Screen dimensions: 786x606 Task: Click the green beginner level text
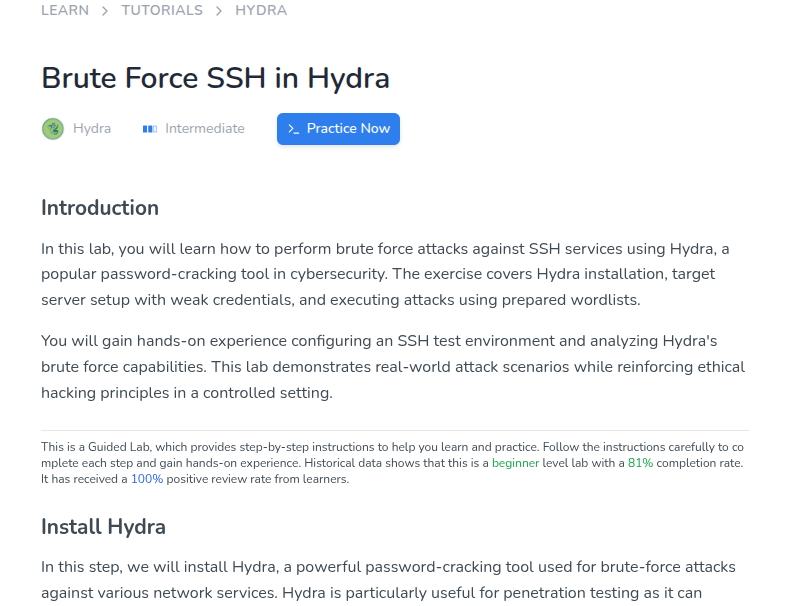pyautogui.click(x=515, y=463)
